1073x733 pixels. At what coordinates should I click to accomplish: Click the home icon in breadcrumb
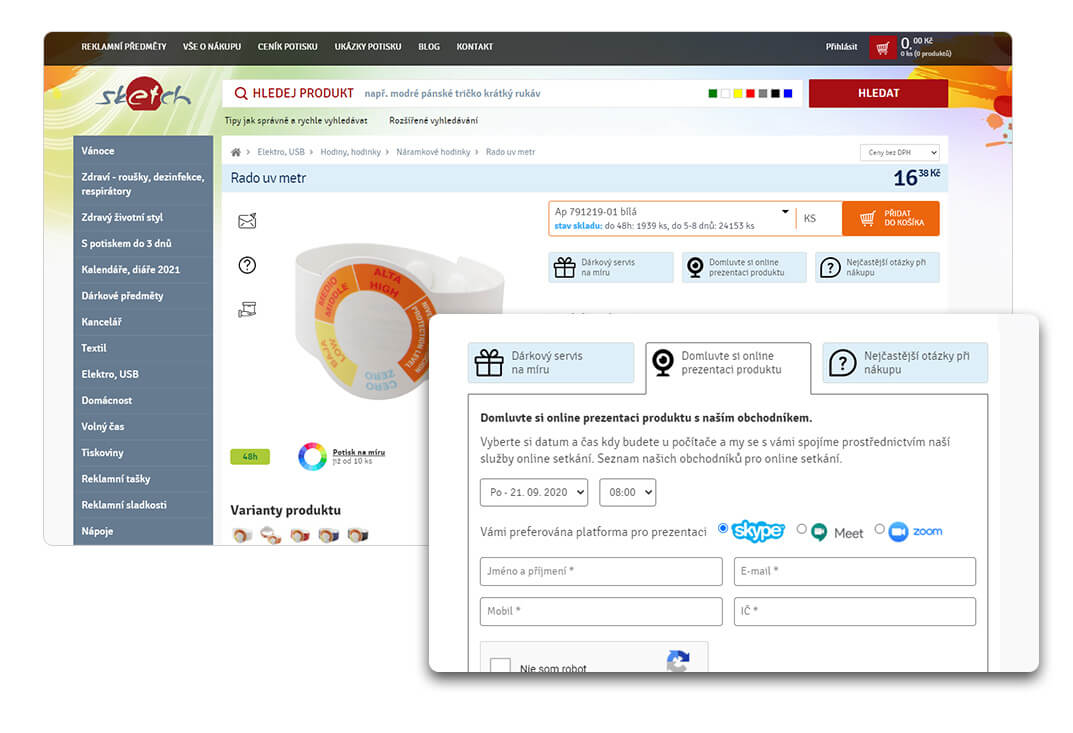(236, 152)
